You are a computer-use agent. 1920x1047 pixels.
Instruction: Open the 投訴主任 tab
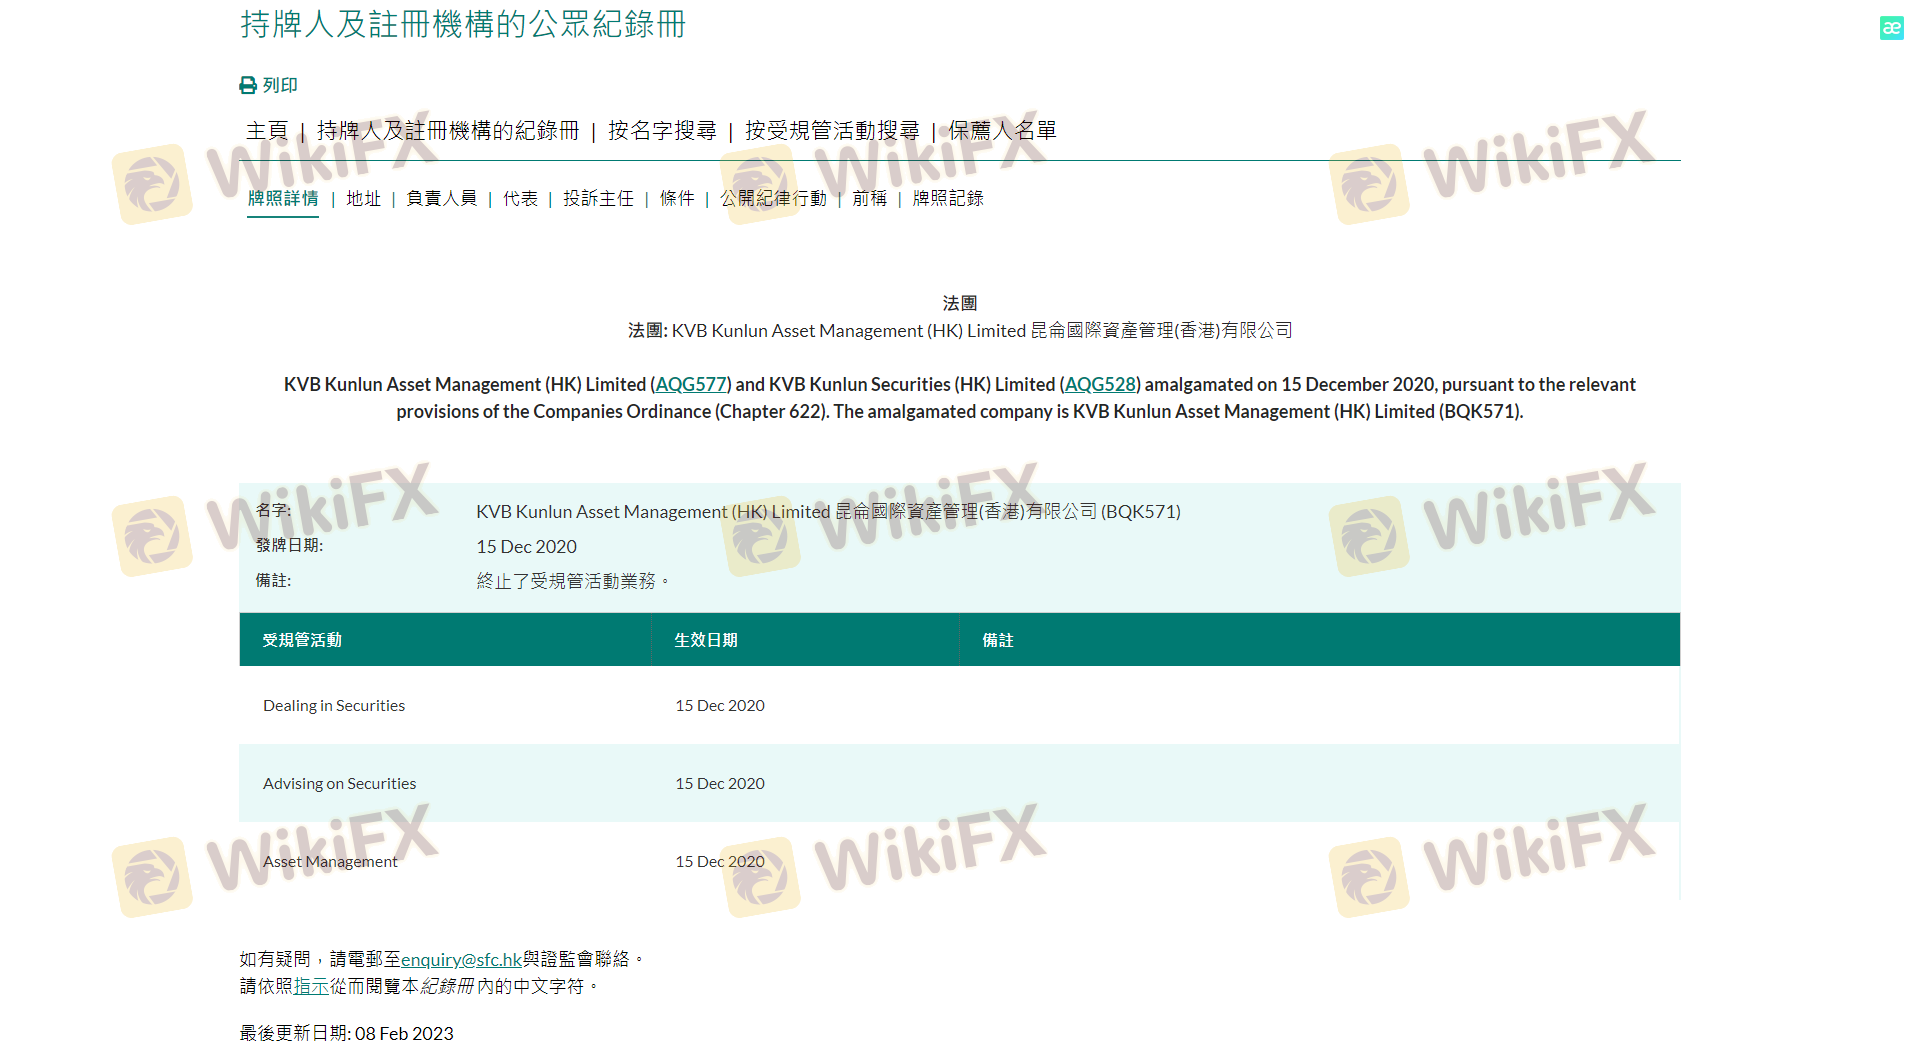pyautogui.click(x=598, y=199)
